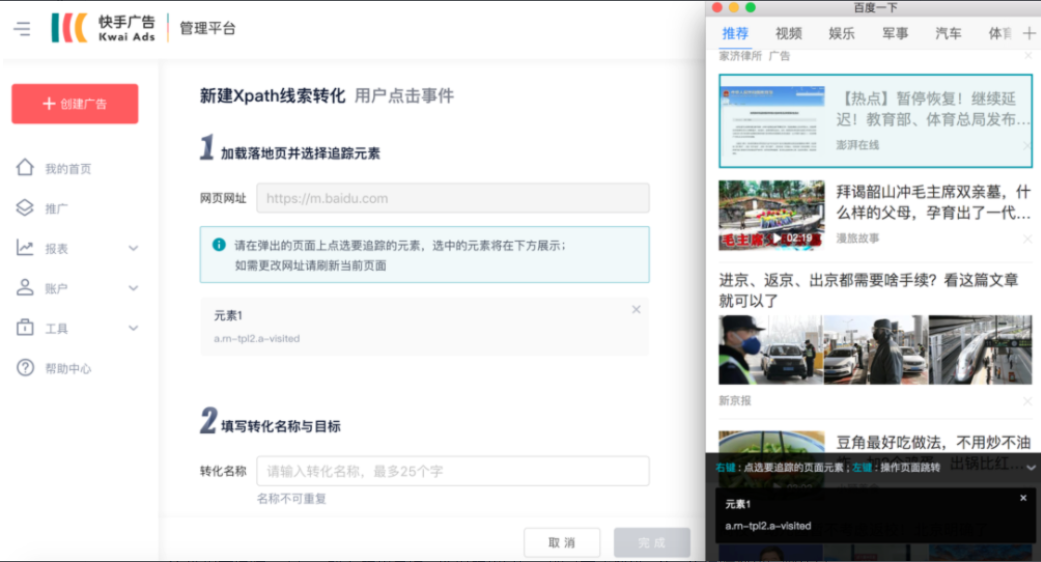
Task: Open 帮助中心 question mark icon
Action: (25, 368)
